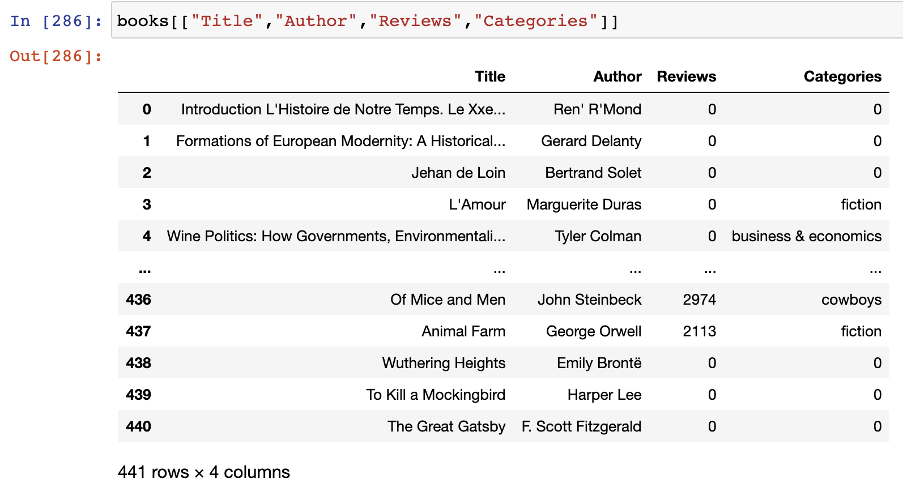This screenshot has width=904, height=488.
Task: Select row index 438 cell
Action: pyautogui.click(x=138, y=363)
